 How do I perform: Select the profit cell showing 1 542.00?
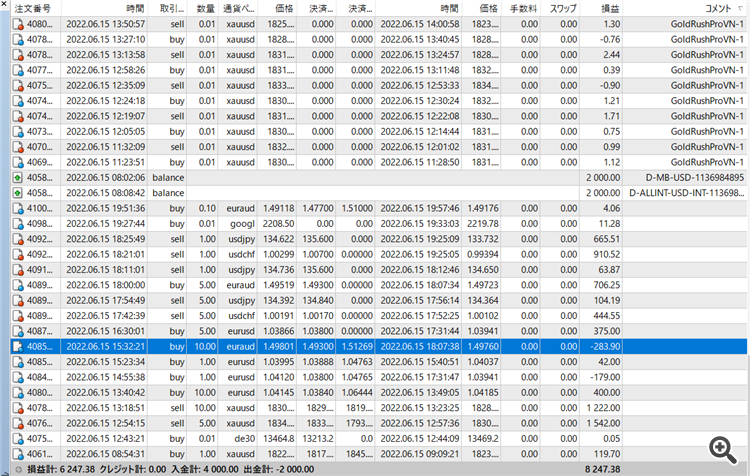[x=603, y=423]
